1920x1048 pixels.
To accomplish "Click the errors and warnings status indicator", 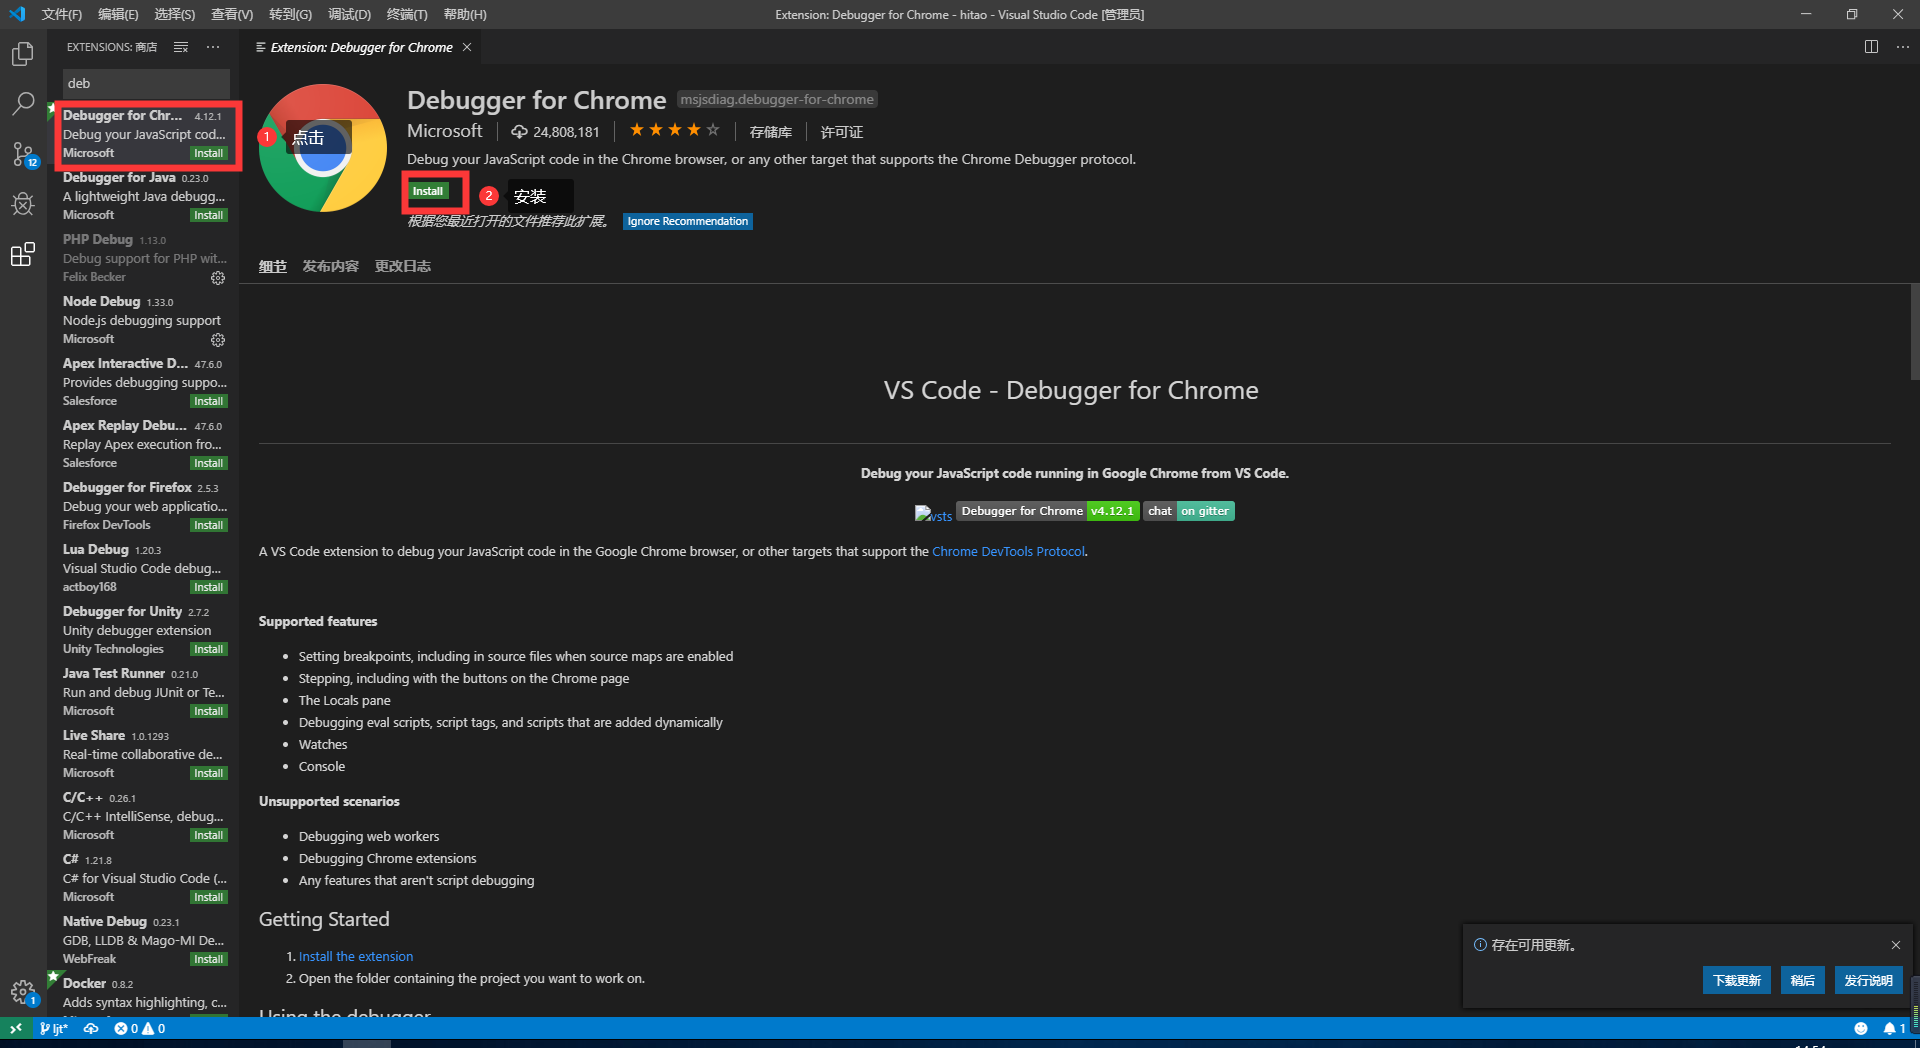I will [x=138, y=1028].
